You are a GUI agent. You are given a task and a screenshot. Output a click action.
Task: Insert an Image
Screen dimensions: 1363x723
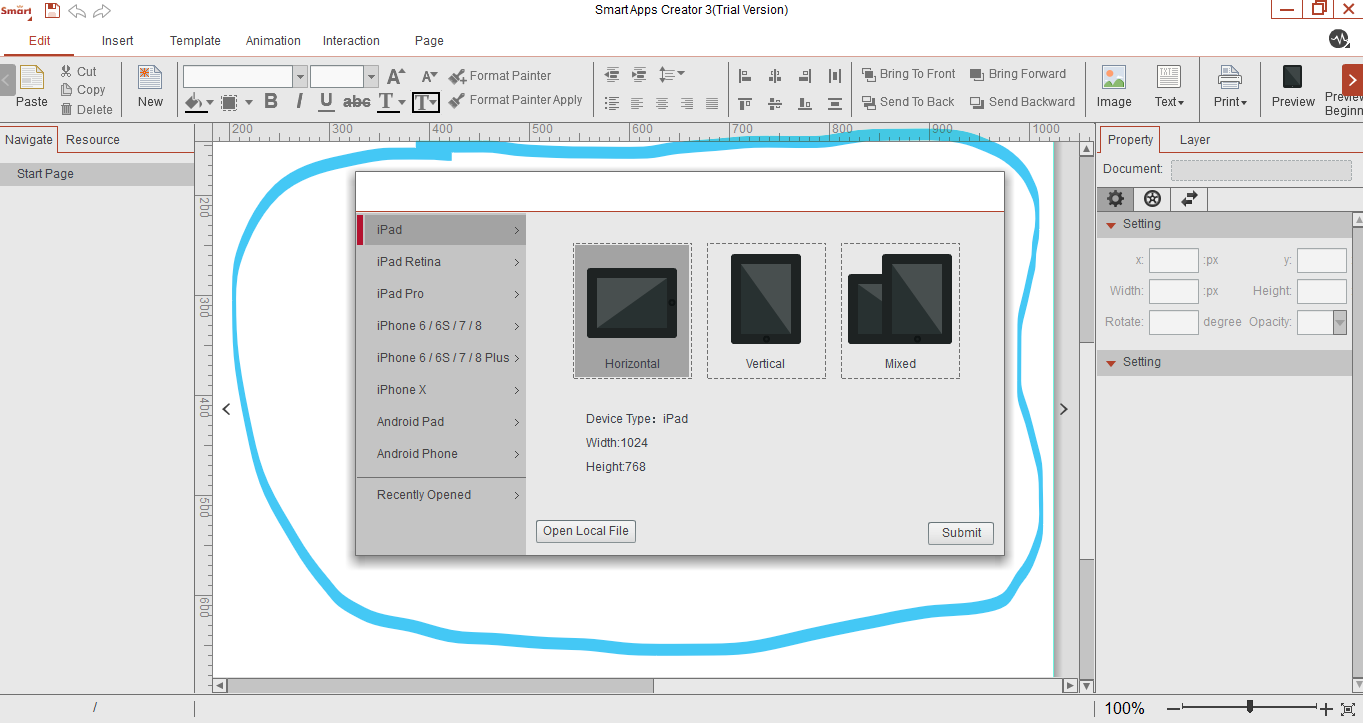(1114, 87)
